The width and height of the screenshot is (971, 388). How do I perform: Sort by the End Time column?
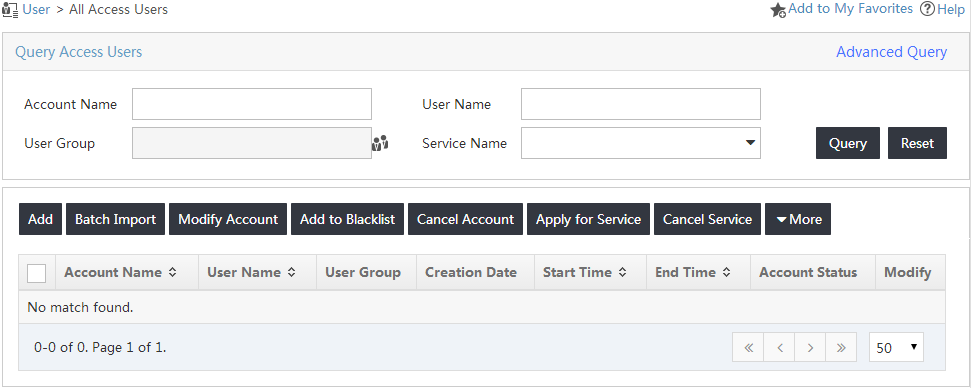[693, 272]
